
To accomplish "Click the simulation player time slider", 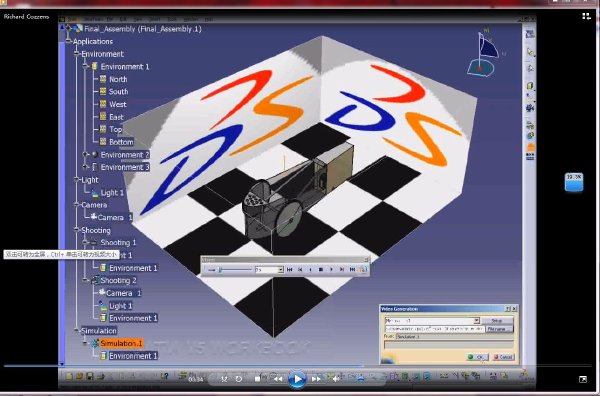I will [235, 270].
